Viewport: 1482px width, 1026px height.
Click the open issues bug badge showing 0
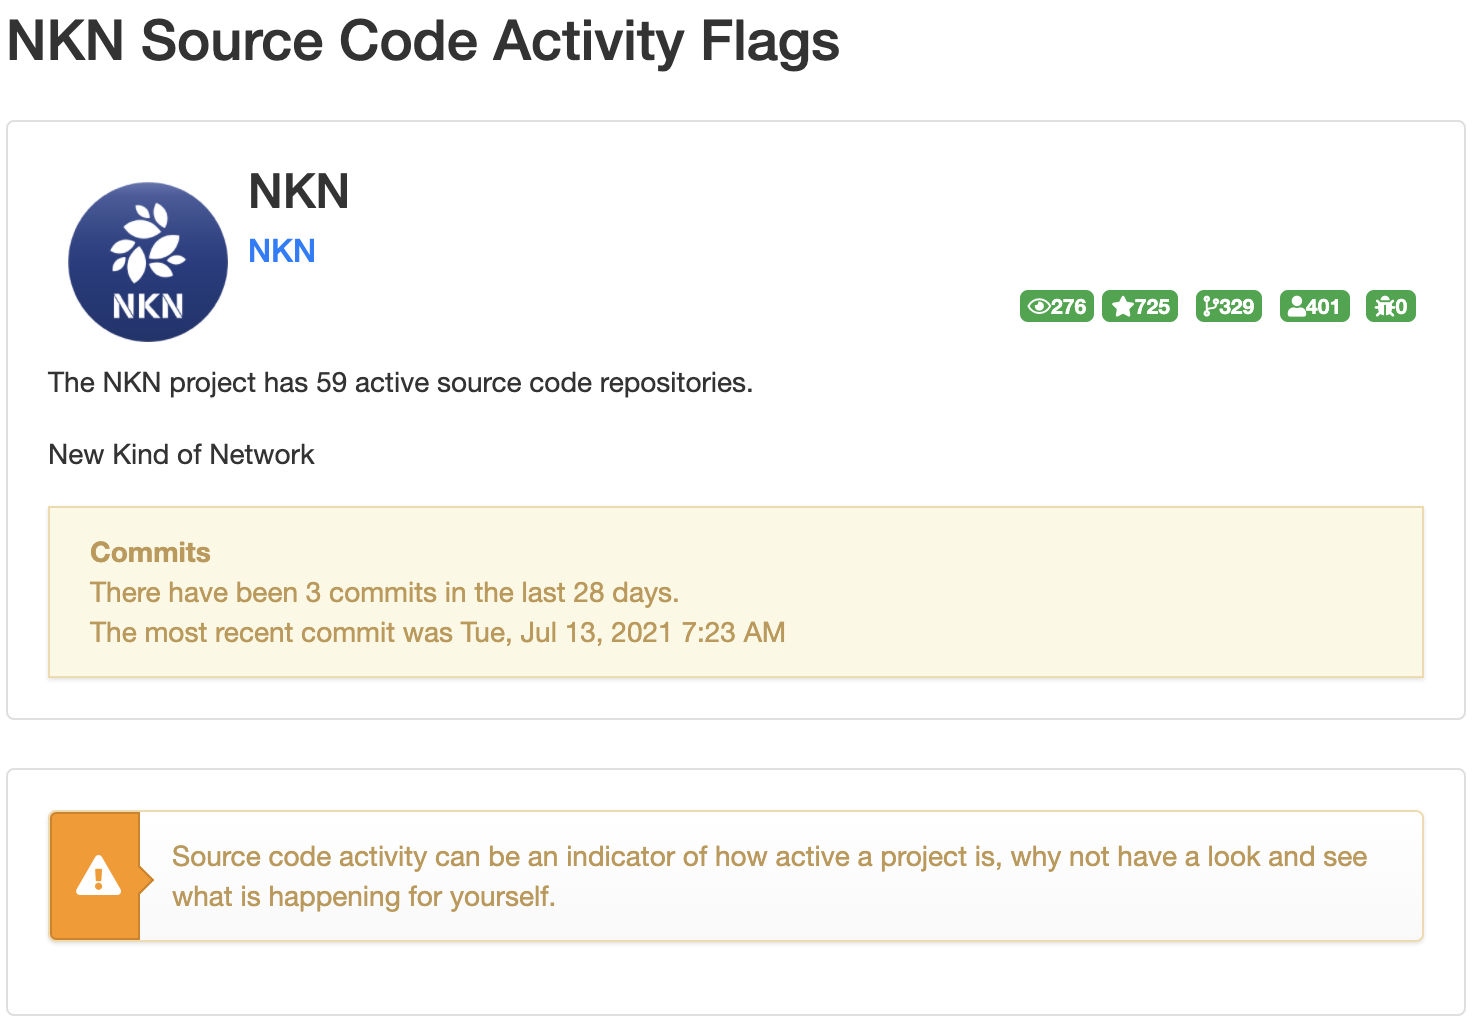(x=1391, y=306)
